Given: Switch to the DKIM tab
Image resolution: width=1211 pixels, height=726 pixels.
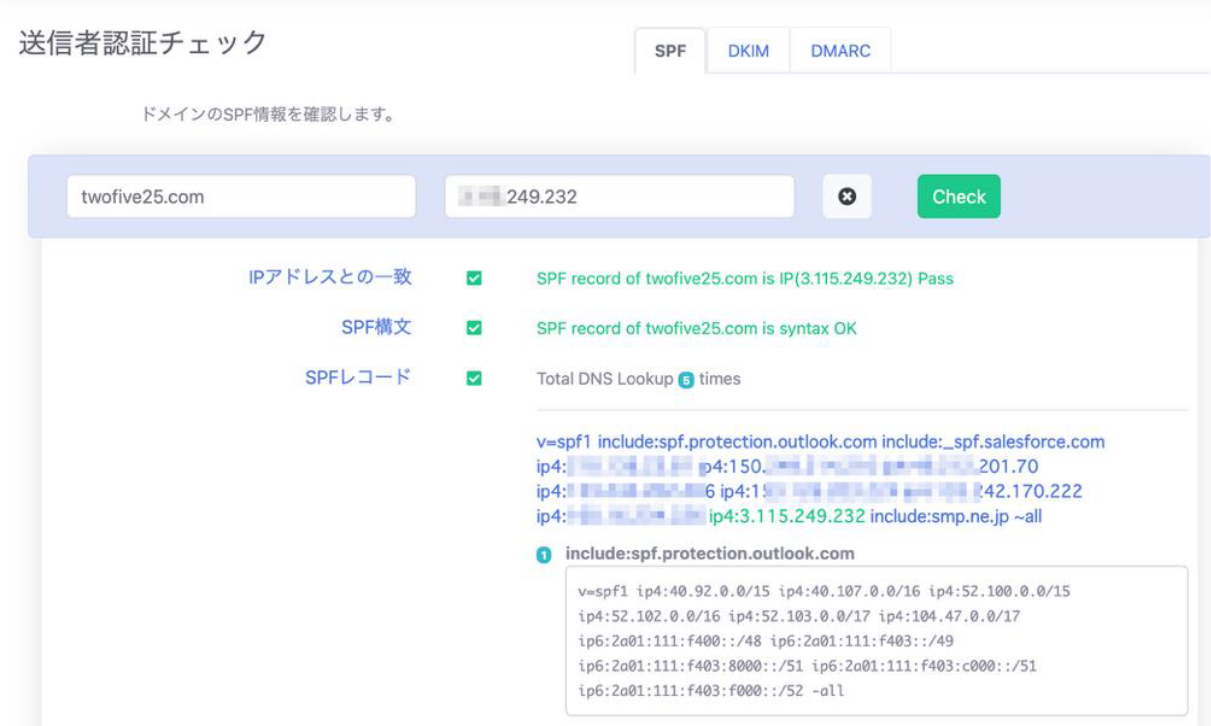Looking at the screenshot, I should pyautogui.click(x=747, y=50).
